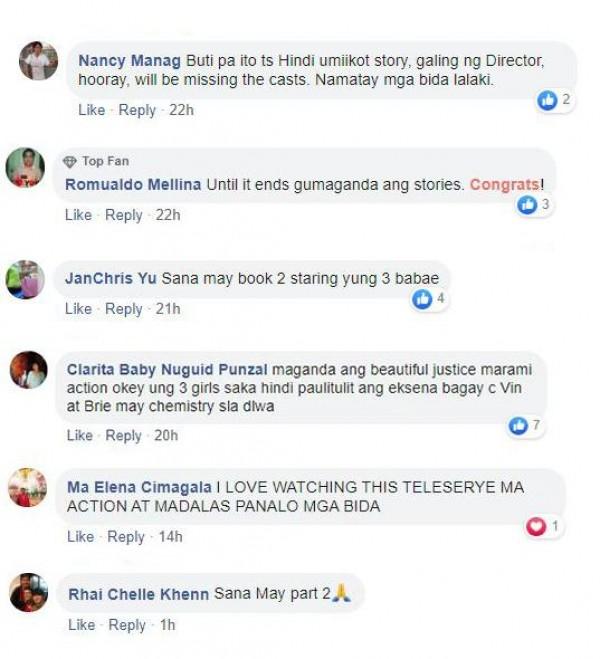
Task: Click JanChris Yu's profile photo
Action: click(x=25, y=279)
